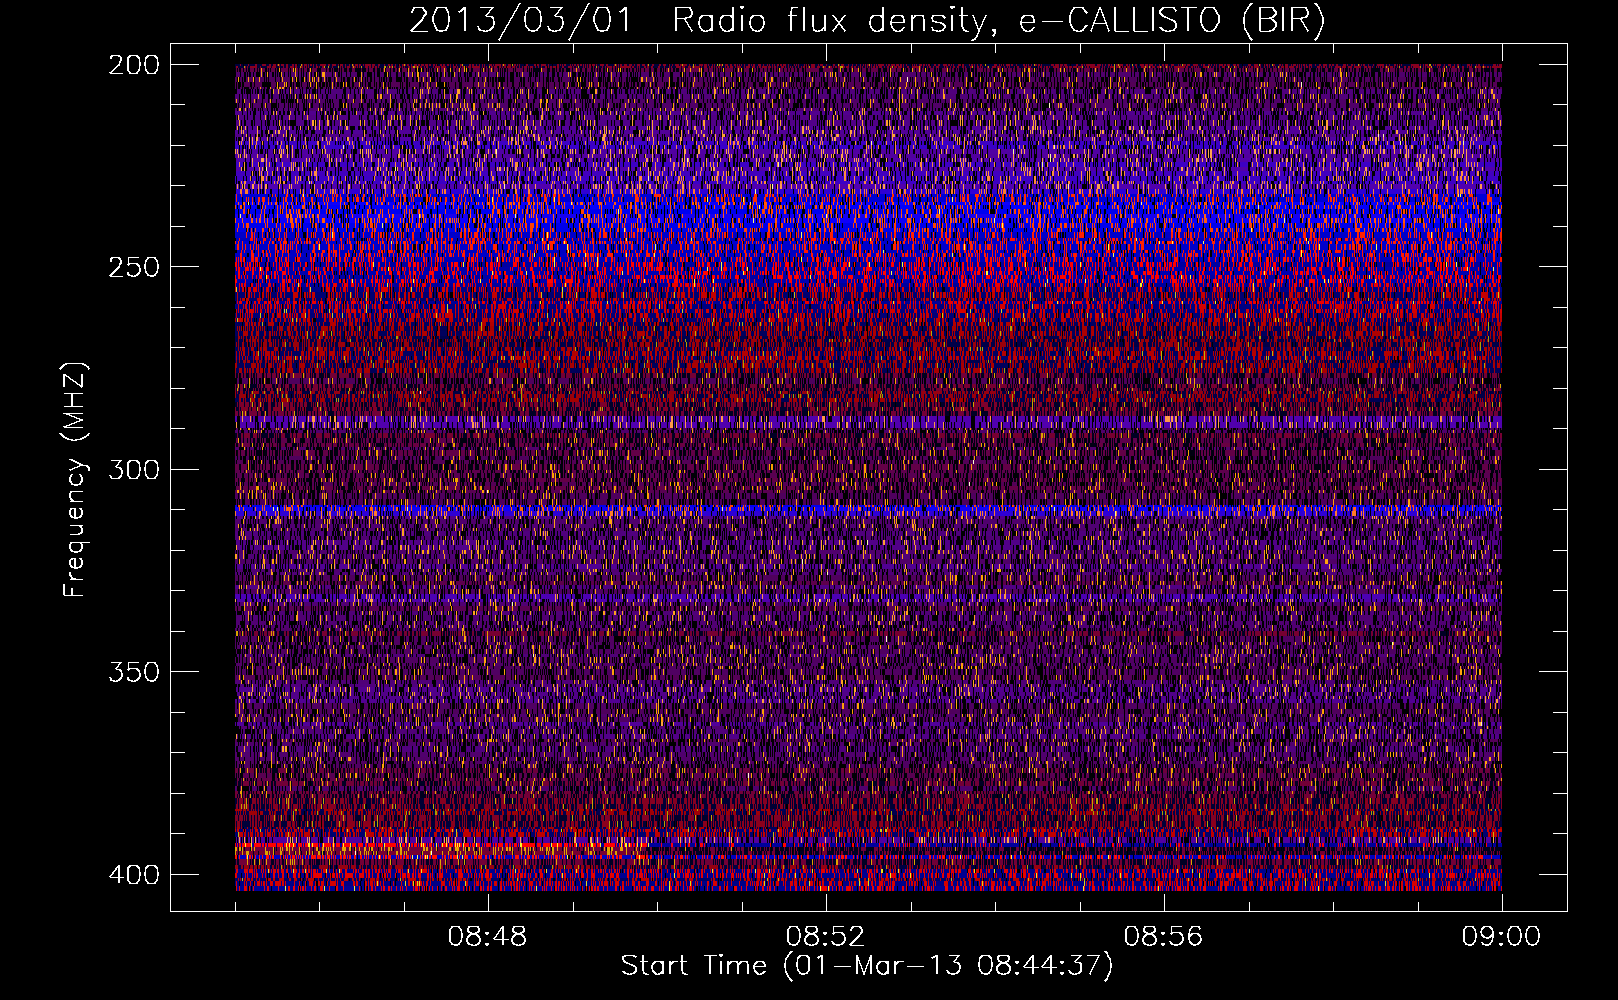Click the '08:52' time tick label
Image resolution: width=1618 pixels, height=1000 pixels.
[825, 937]
